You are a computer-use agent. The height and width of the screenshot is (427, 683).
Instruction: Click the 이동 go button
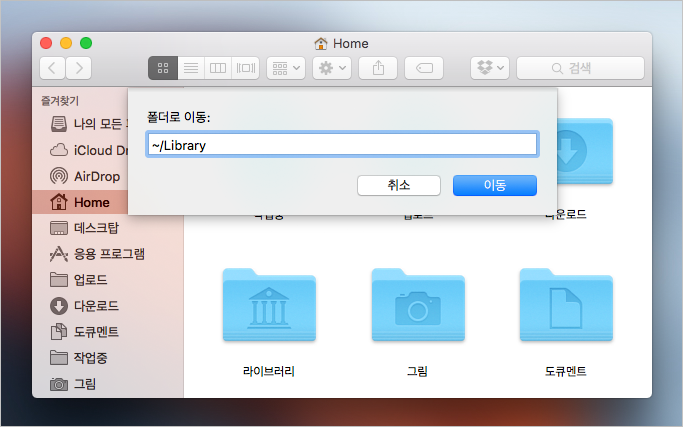click(495, 185)
